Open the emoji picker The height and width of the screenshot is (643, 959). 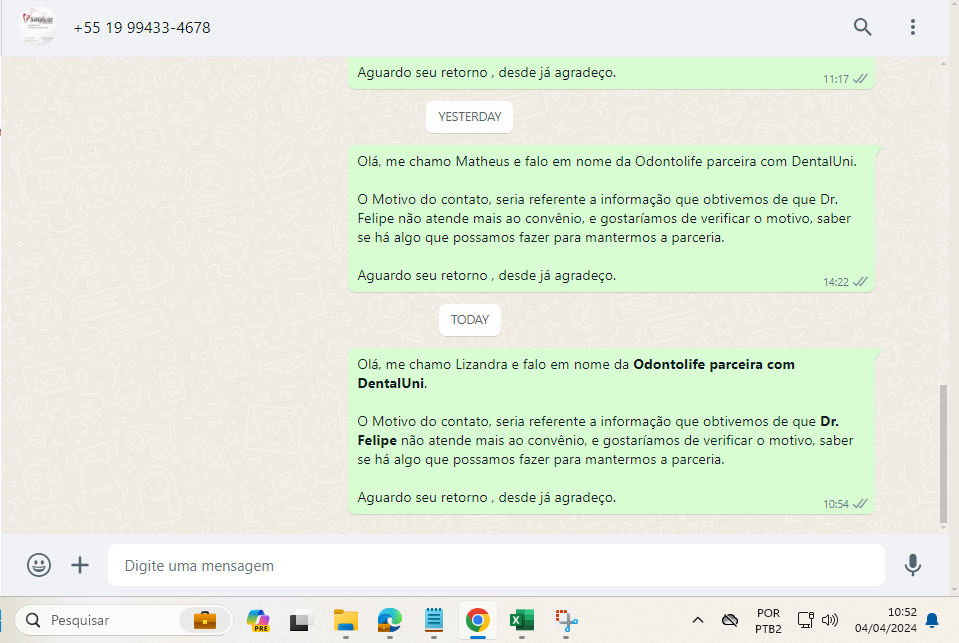(x=39, y=565)
